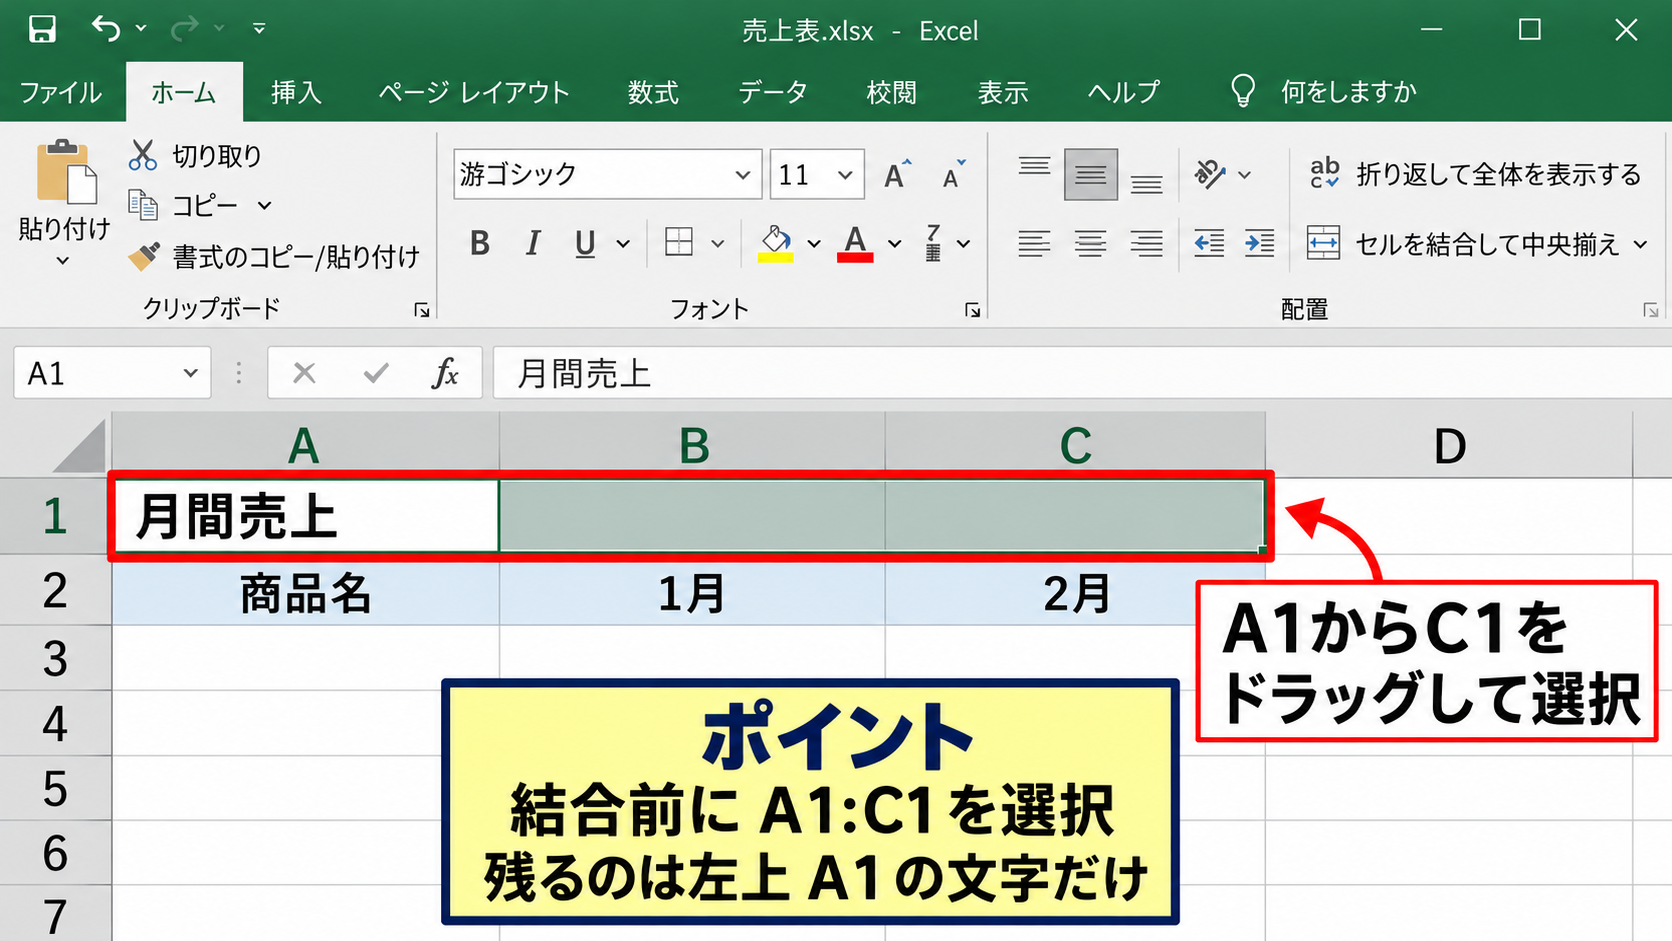The image size is (1672, 941).
Task: Open the fill color dropdown arrow
Action: 814,243
